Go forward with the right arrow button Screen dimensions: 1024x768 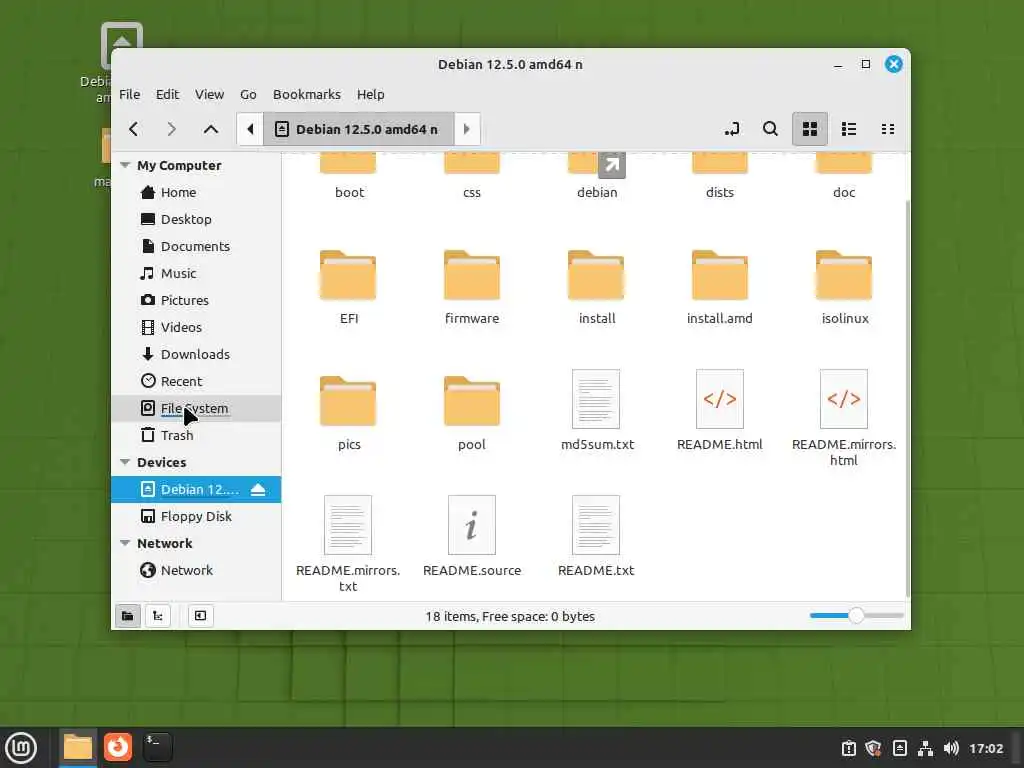point(172,129)
